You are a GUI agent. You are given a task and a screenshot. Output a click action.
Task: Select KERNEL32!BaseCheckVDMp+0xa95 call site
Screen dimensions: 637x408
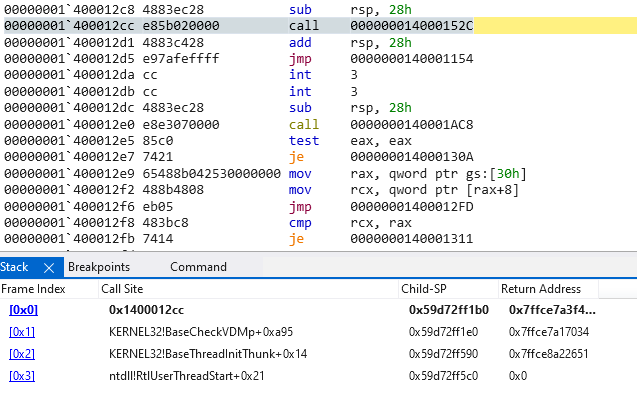tap(201, 332)
